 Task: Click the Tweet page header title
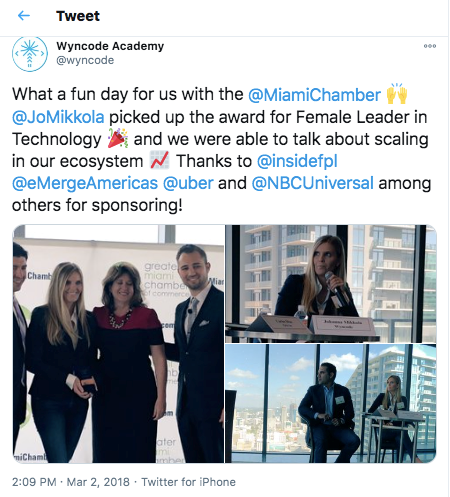click(x=78, y=16)
